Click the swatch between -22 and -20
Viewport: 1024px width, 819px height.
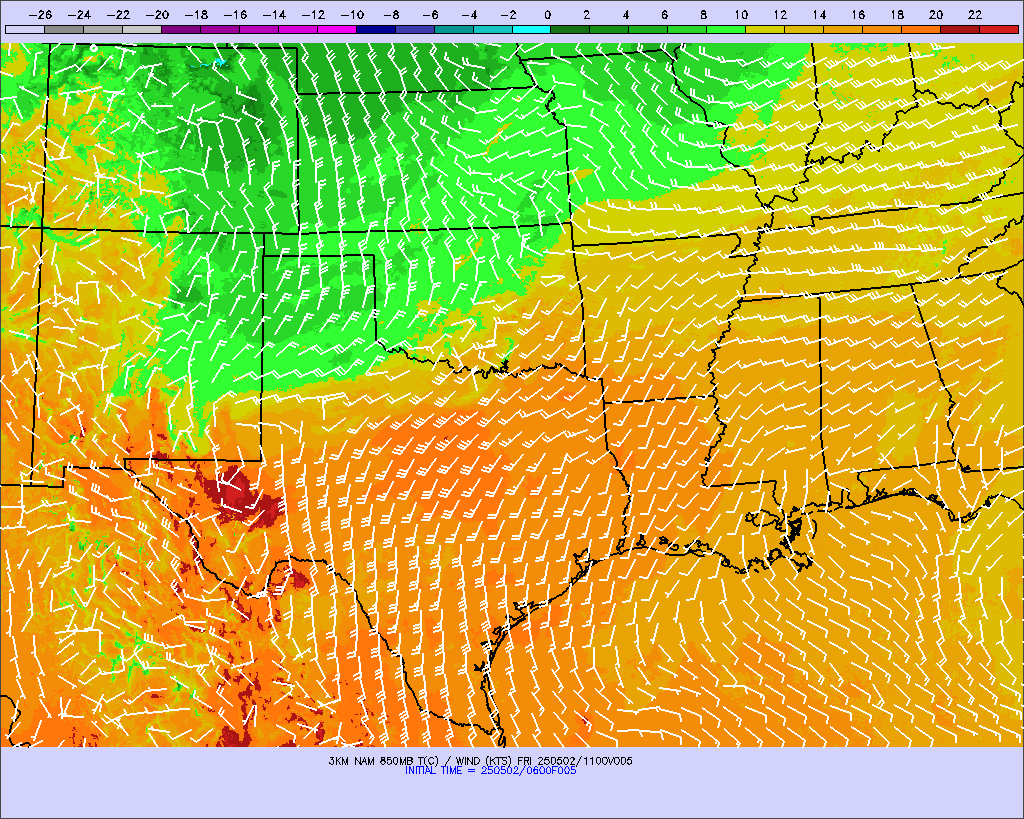tap(142, 29)
